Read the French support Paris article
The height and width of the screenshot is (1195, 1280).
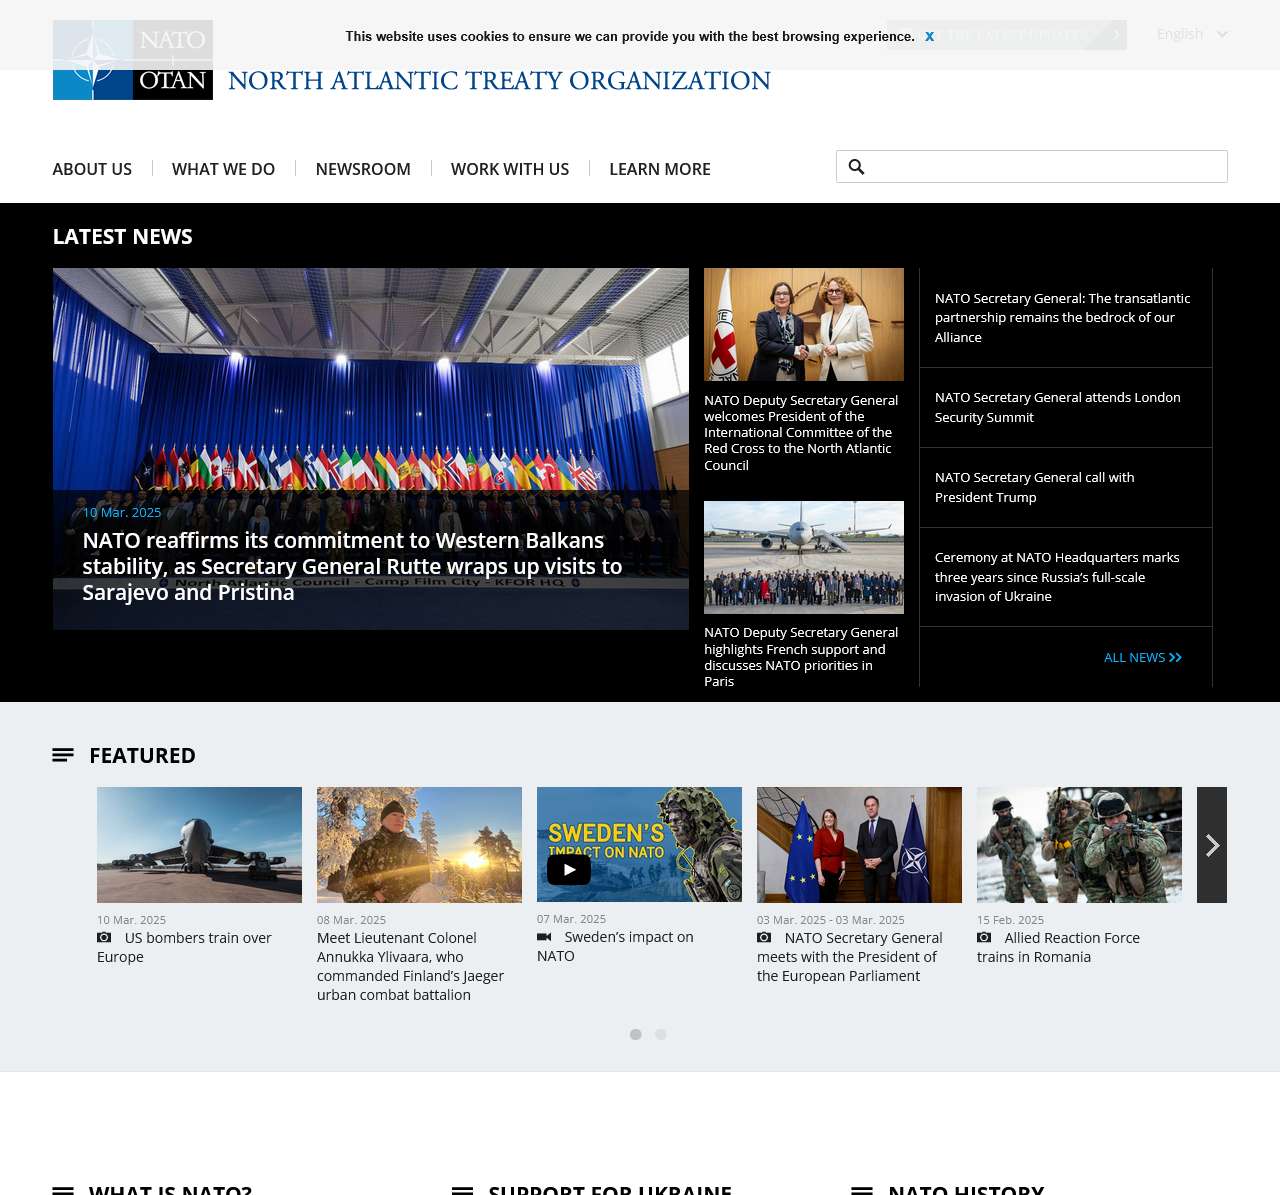click(801, 657)
